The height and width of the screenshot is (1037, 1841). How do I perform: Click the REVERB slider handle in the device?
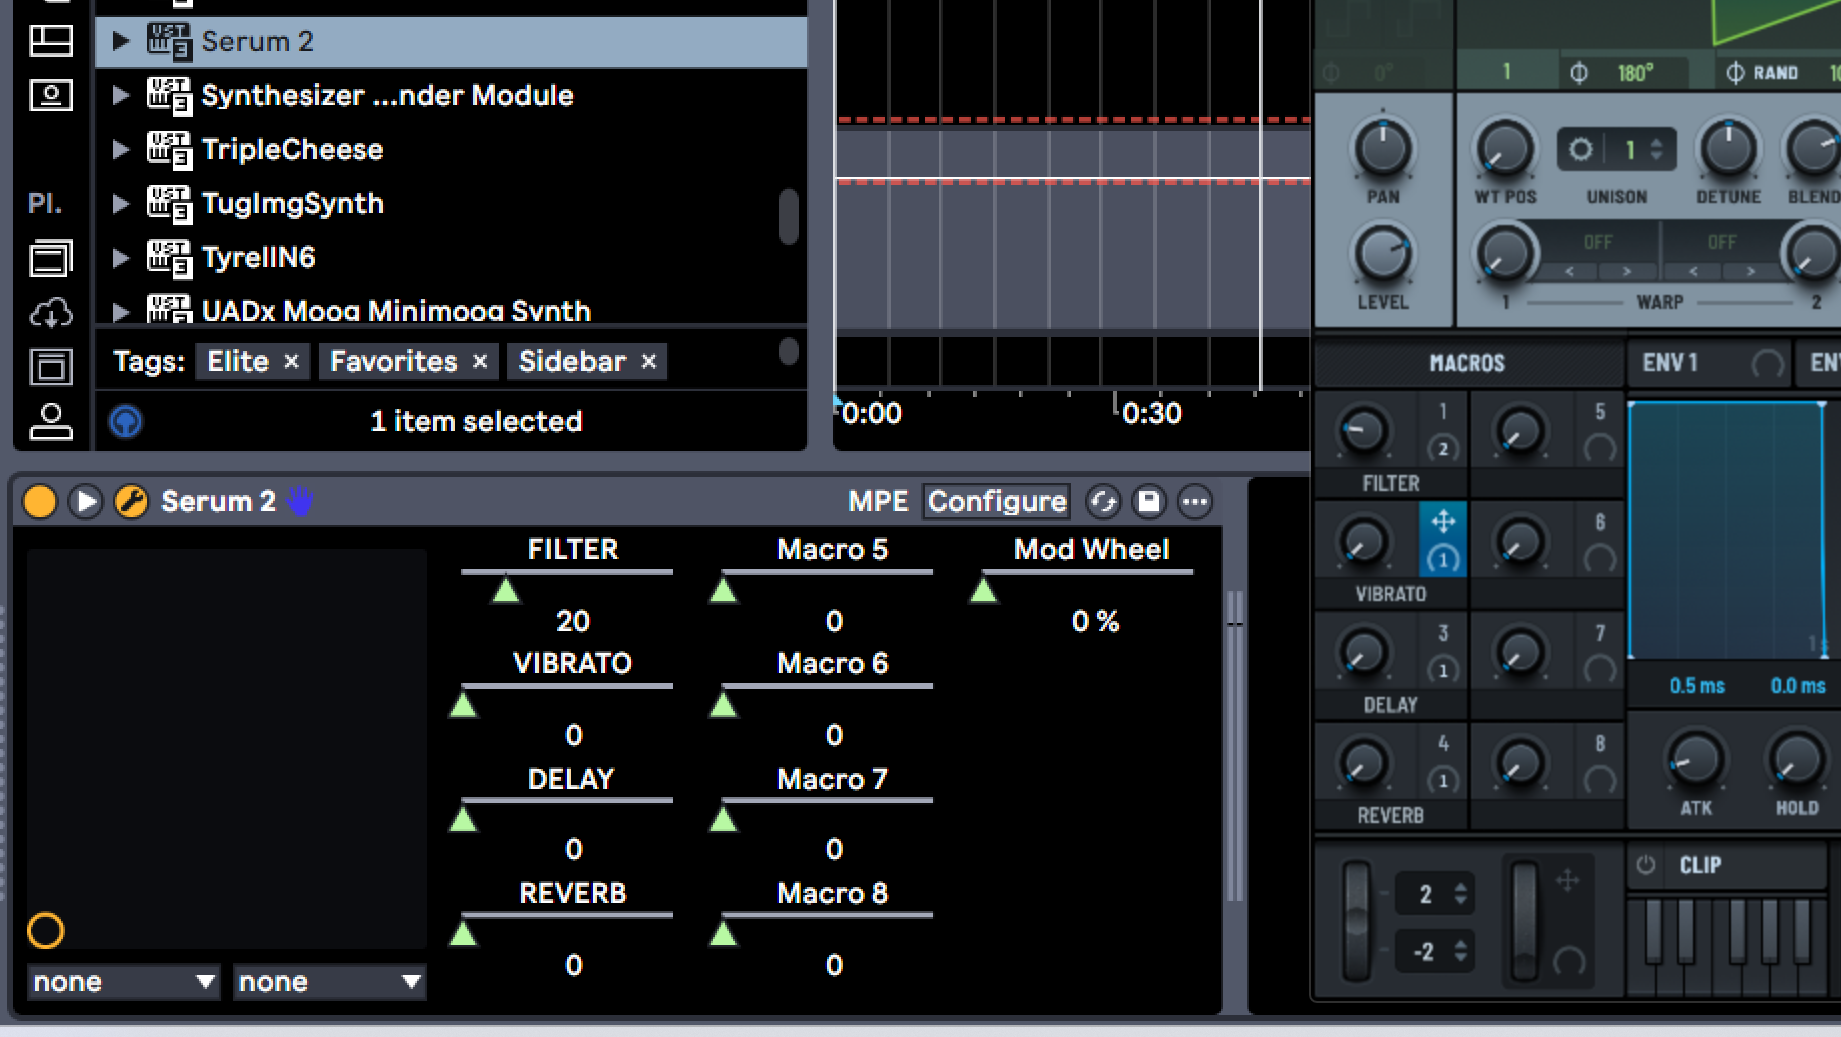[463, 933]
